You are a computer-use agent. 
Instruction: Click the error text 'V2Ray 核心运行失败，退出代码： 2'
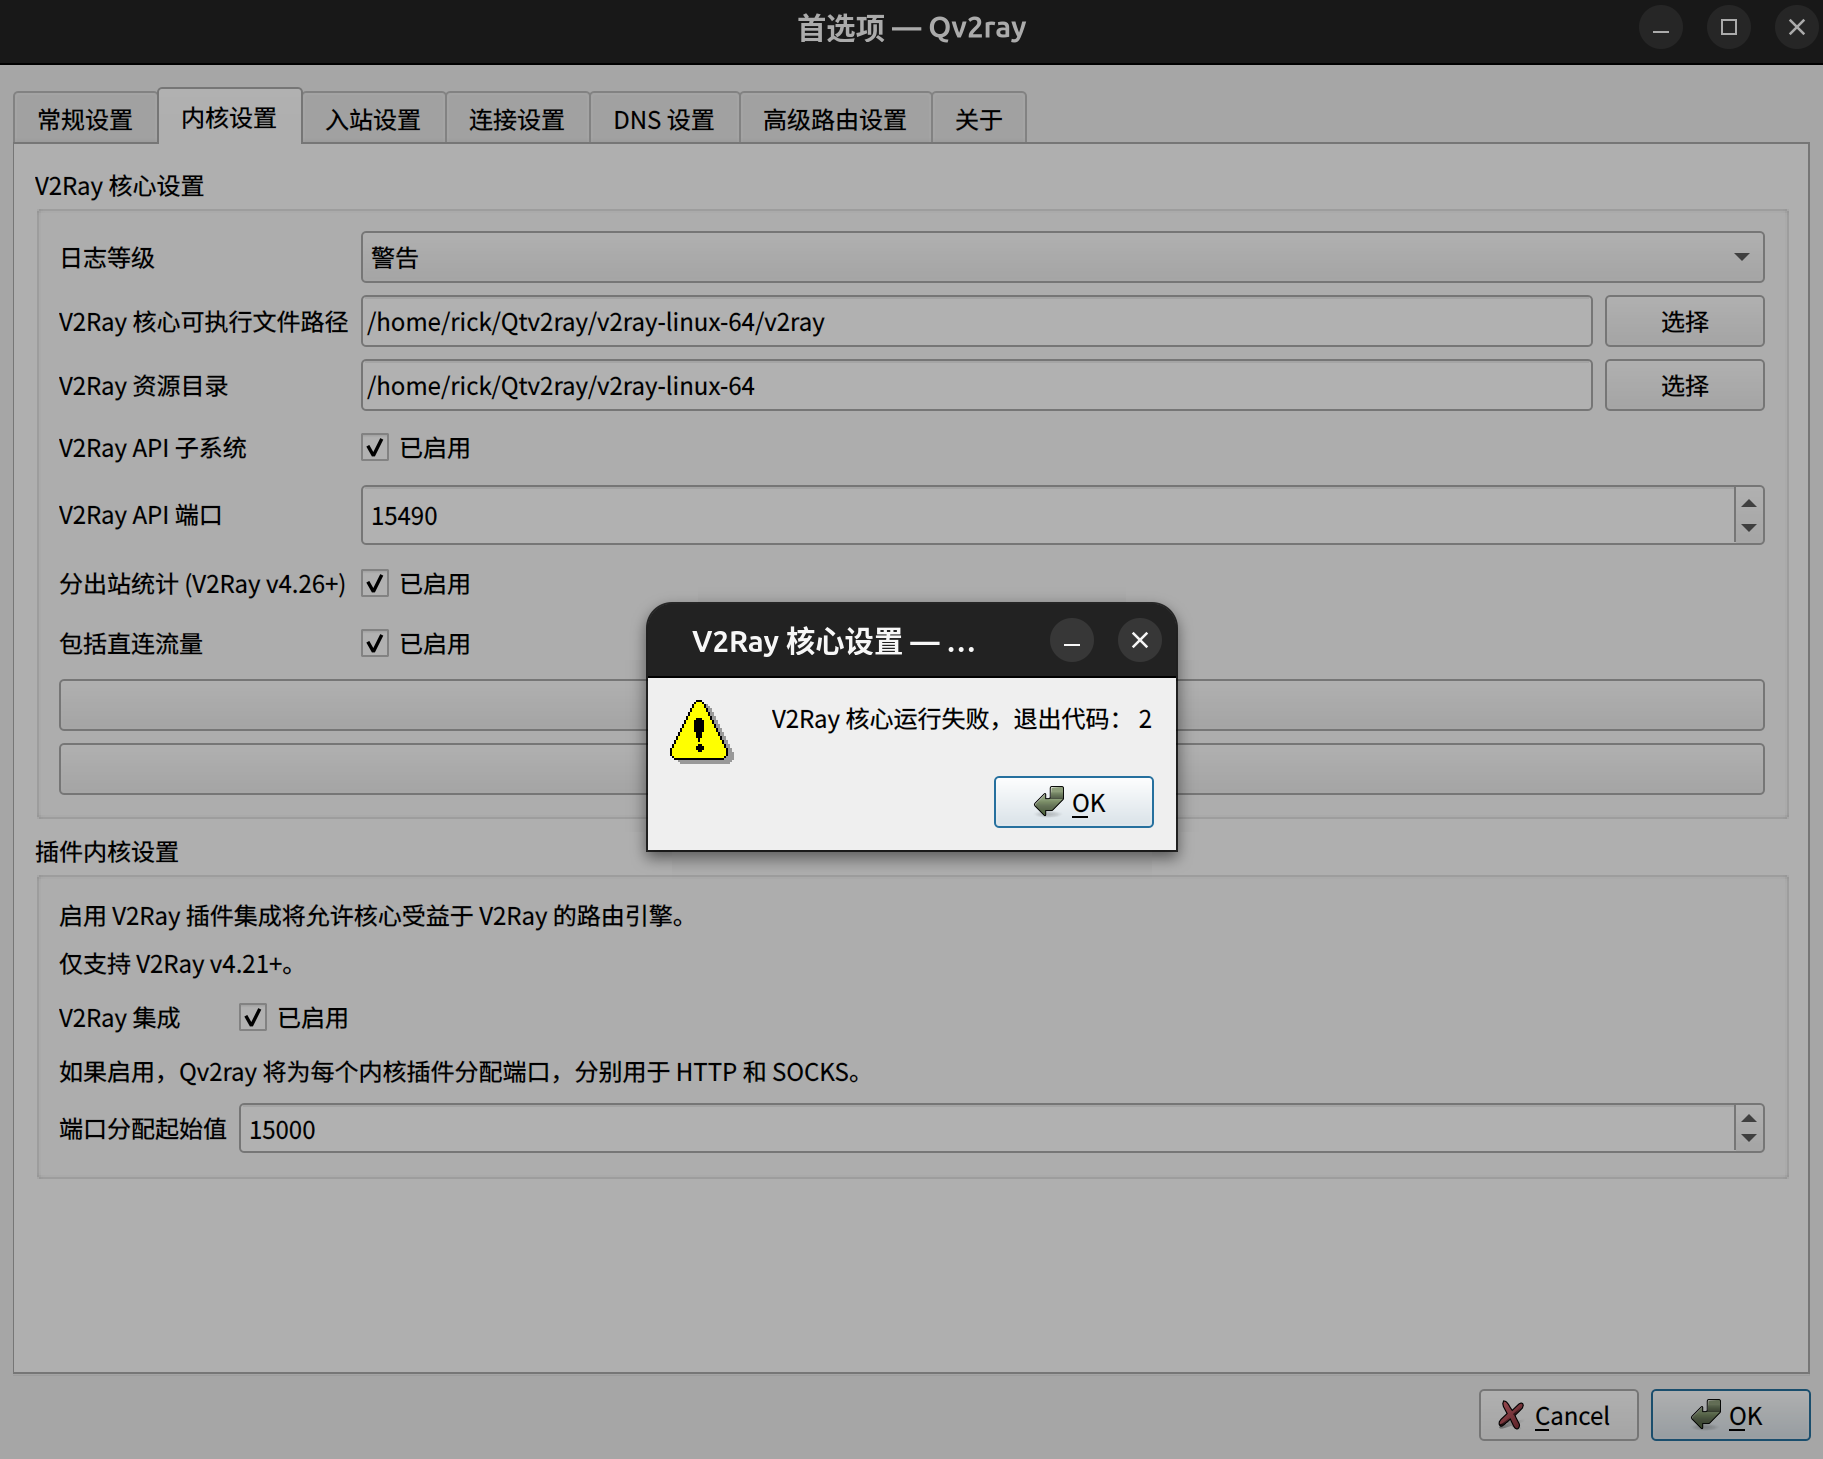pos(961,719)
